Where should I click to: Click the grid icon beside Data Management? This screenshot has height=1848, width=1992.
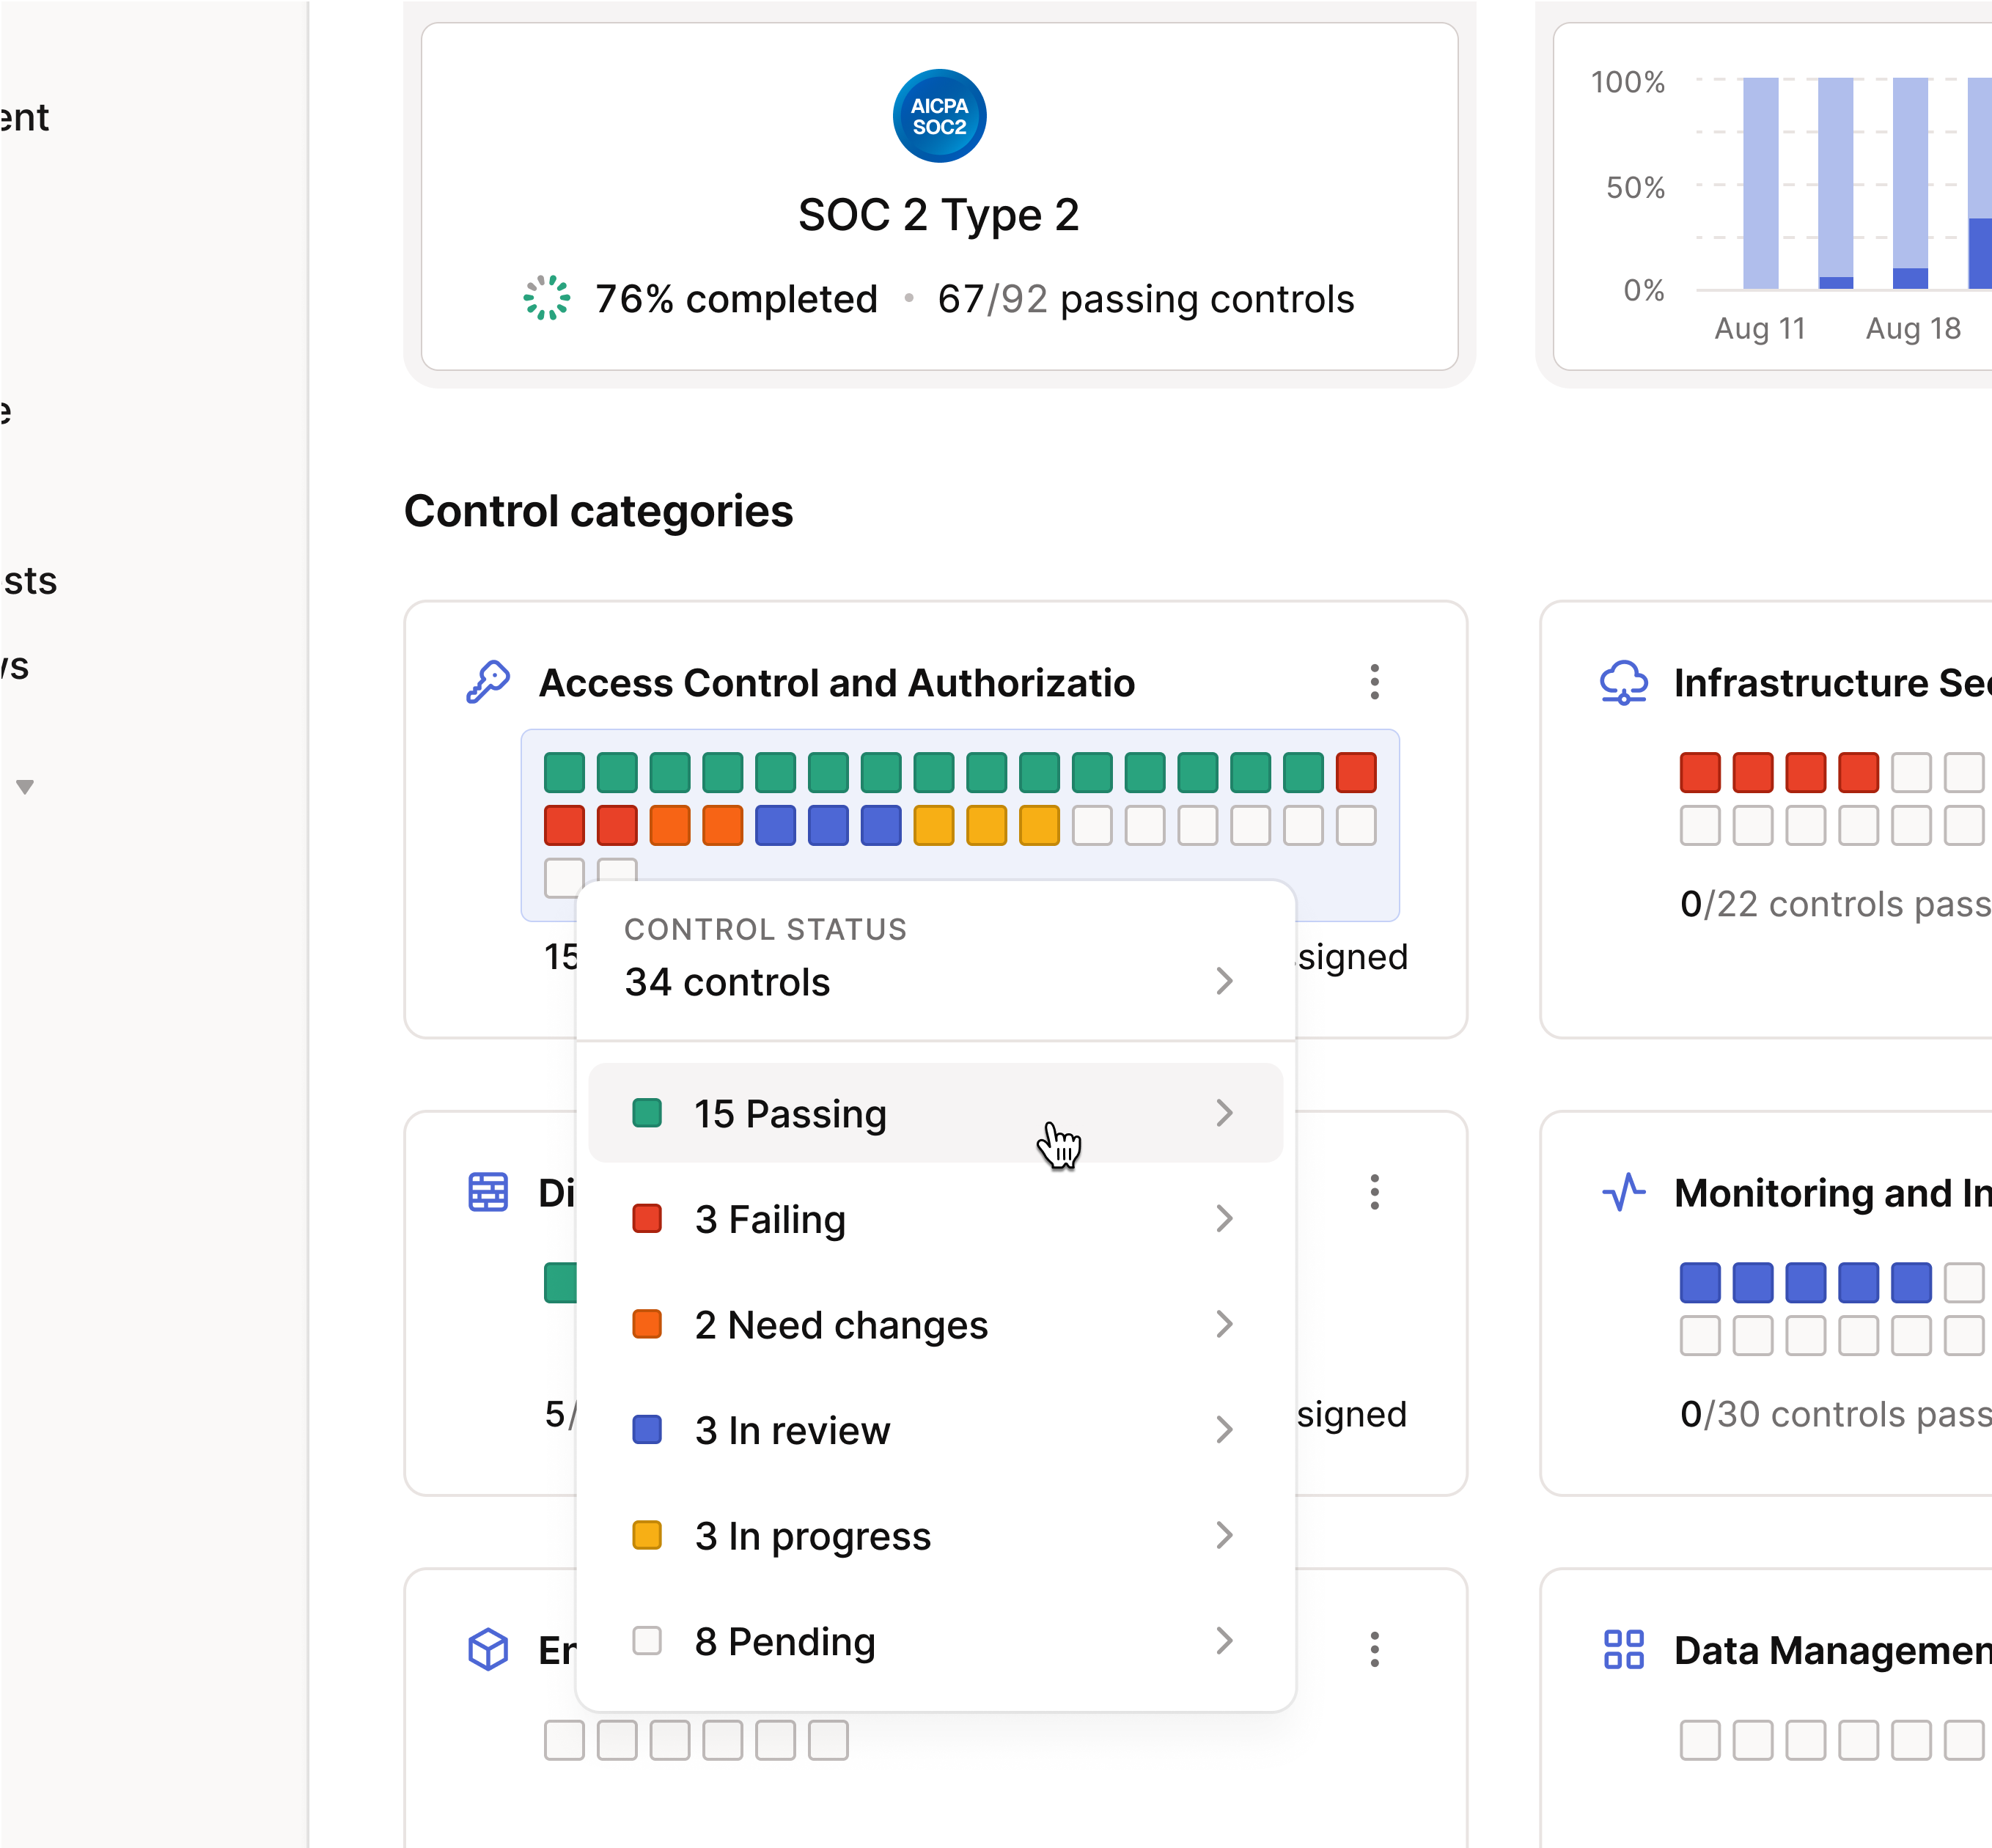[1624, 1650]
